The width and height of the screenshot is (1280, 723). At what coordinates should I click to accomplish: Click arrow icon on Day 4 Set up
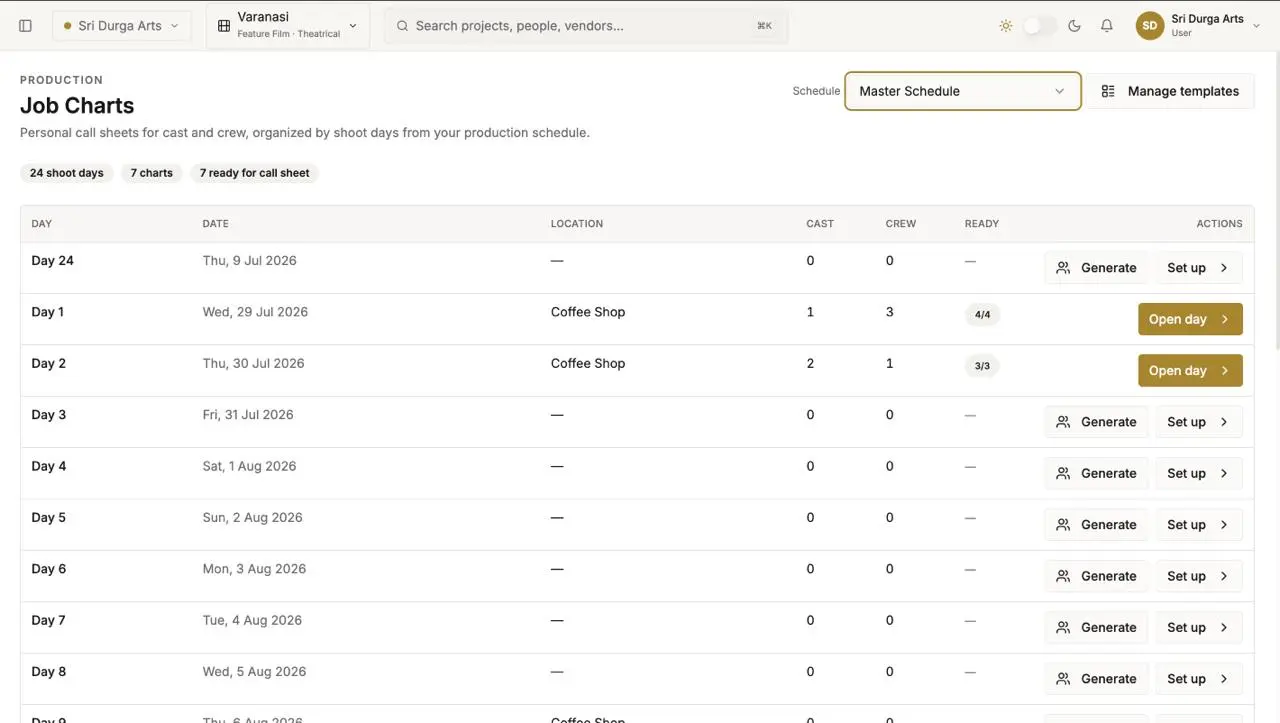coord(1224,474)
